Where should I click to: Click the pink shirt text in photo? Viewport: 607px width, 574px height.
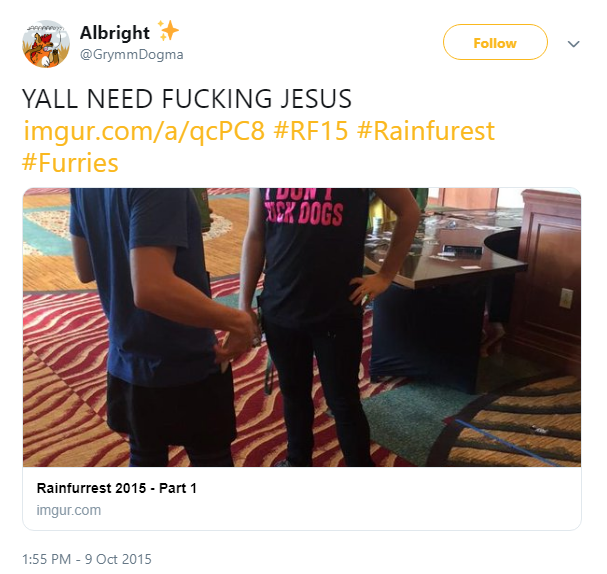pyautogui.click(x=304, y=208)
